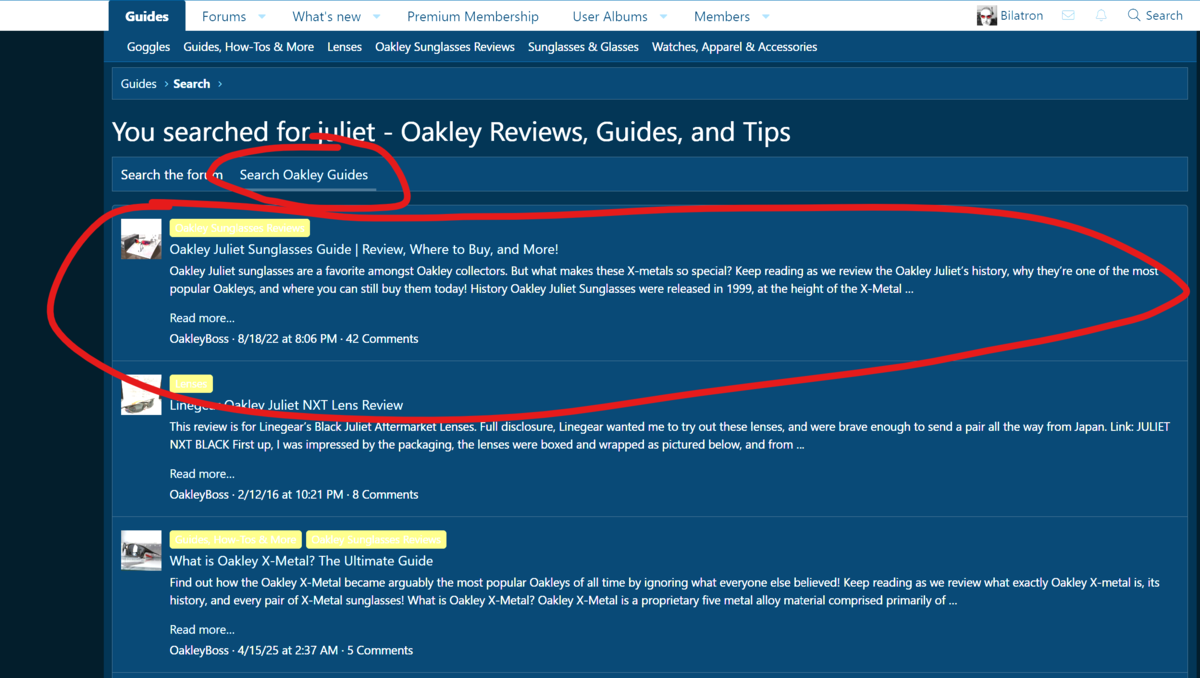Expand the Members dropdown arrow
The image size is (1200, 678).
[x=766, y=16]
